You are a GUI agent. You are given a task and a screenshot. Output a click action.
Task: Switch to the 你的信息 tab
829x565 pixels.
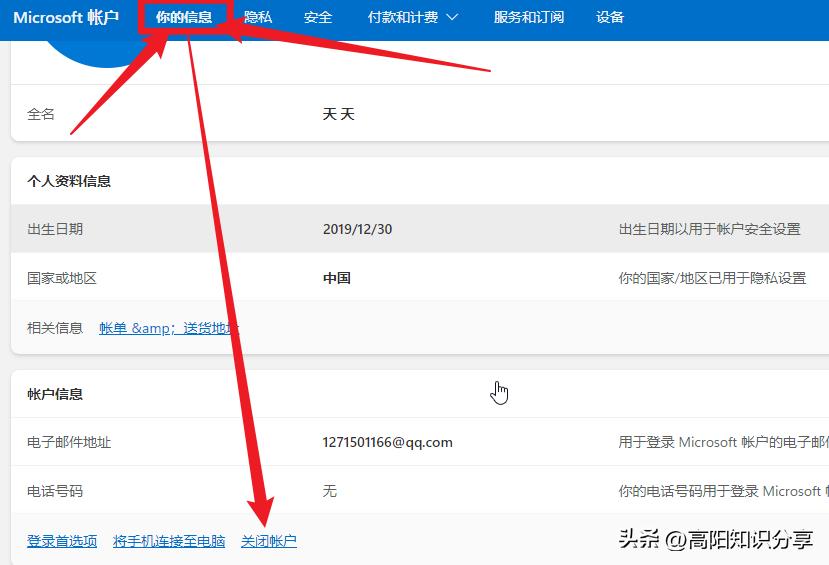[184, 17]
